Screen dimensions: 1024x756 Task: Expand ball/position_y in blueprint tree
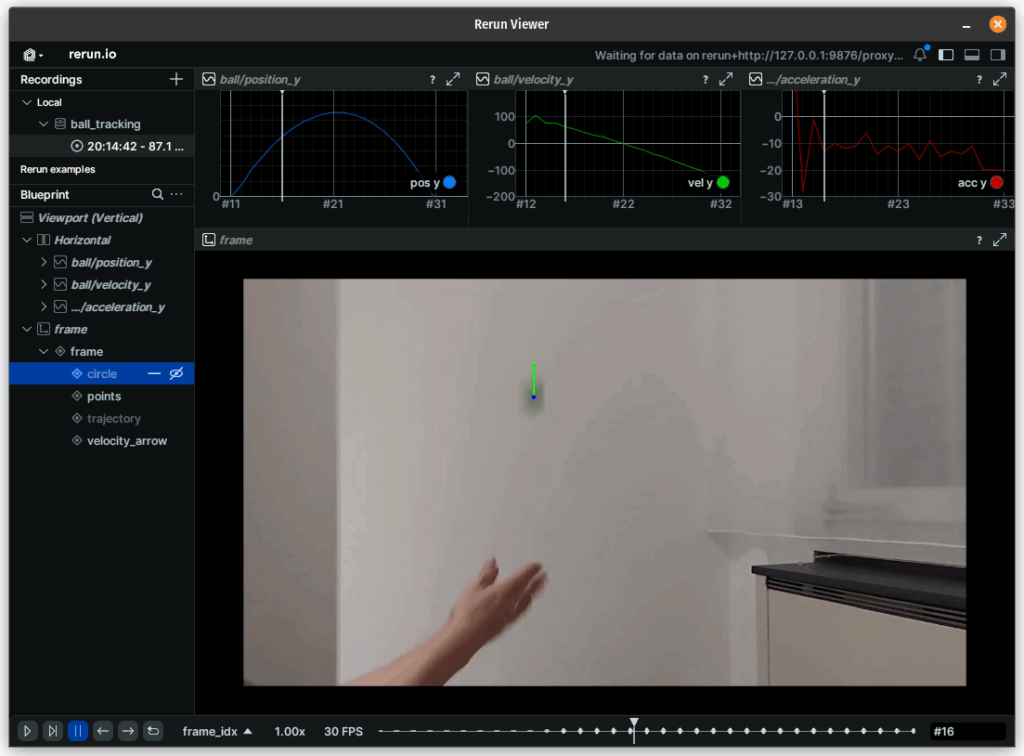44,262
